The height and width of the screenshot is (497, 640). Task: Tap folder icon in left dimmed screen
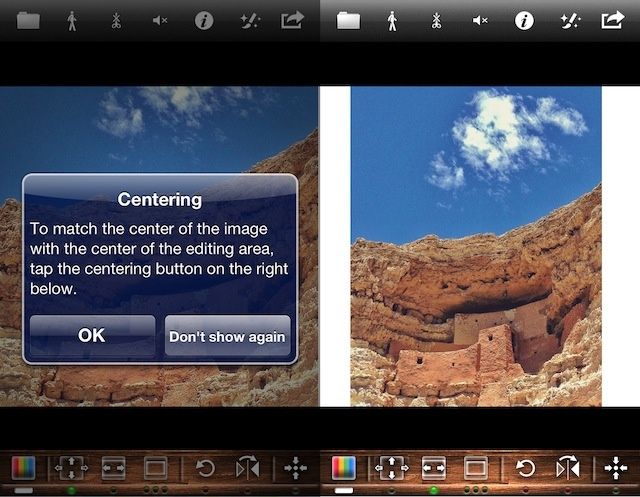coord(28,20)
